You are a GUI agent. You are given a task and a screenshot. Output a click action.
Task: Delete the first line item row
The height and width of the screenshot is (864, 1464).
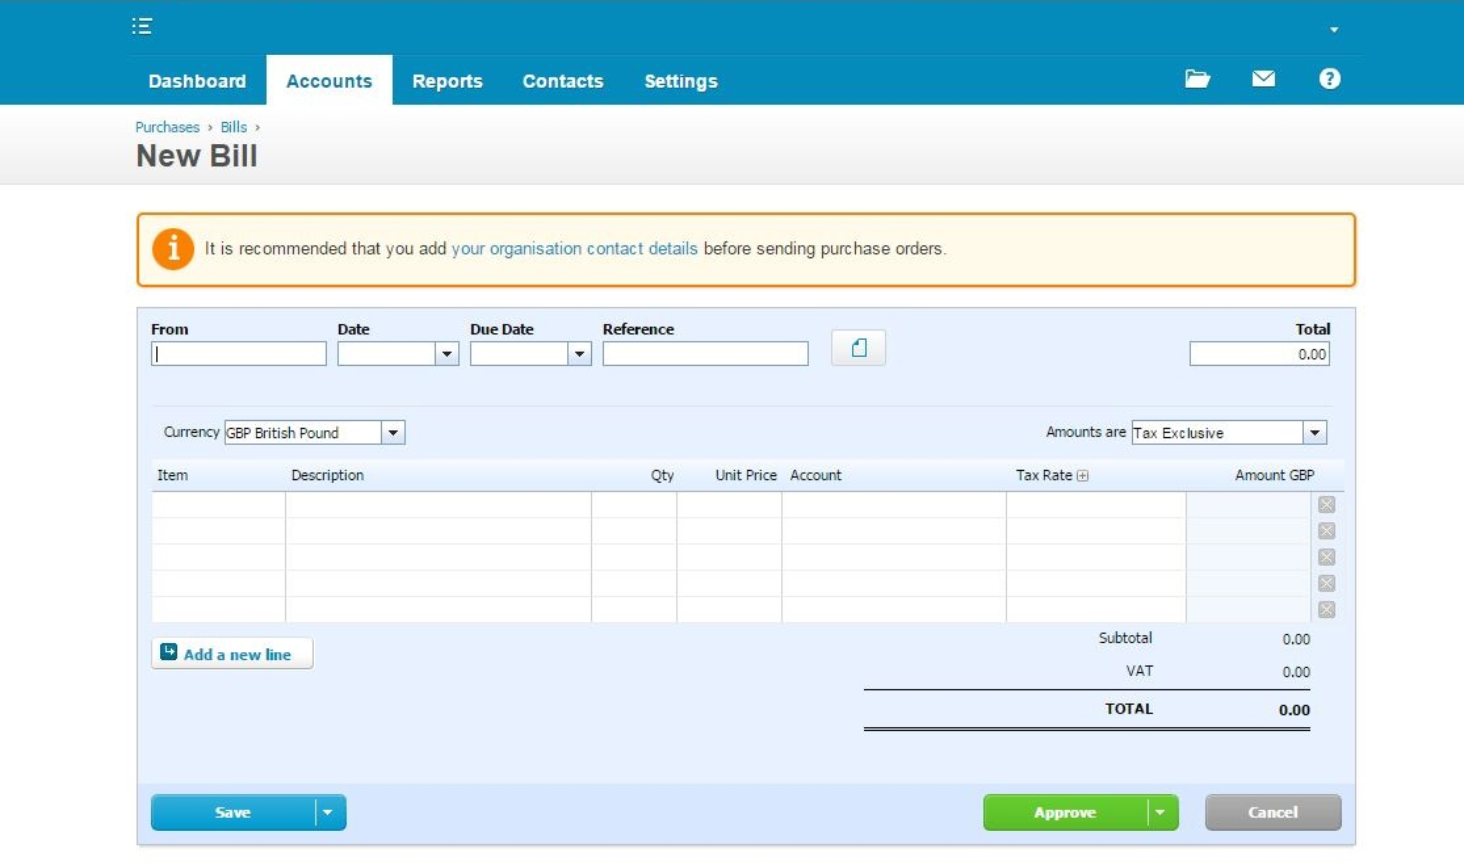point(1326,505)
